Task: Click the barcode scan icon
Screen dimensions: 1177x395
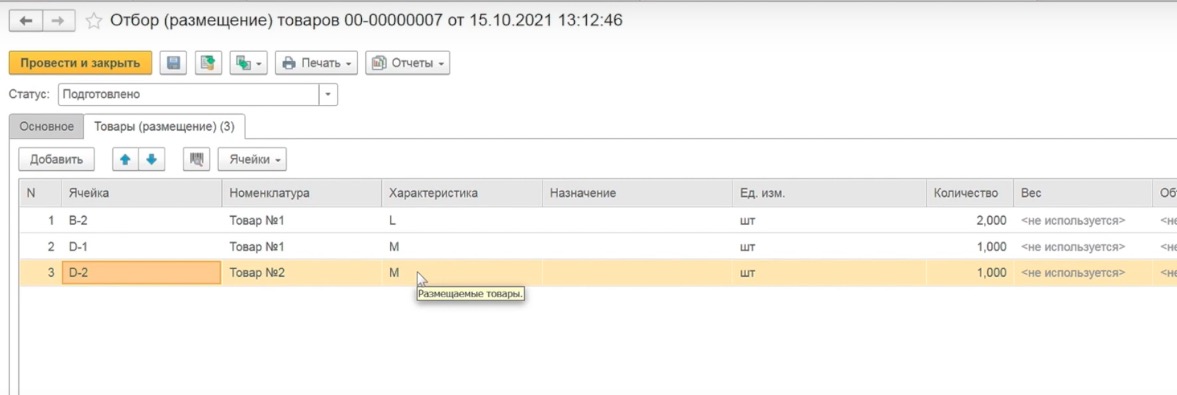Action: [197, 159]
